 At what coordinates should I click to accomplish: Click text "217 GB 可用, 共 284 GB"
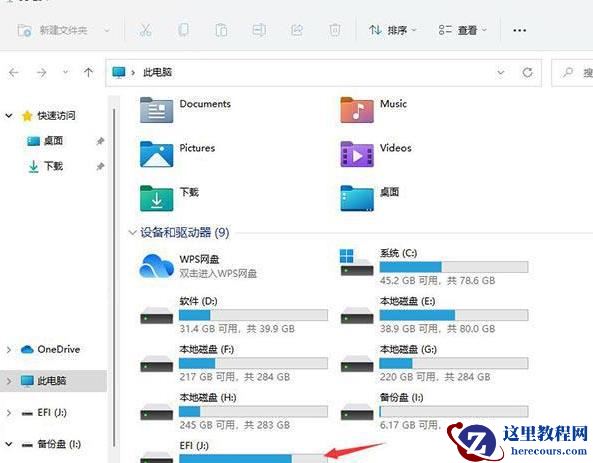[x=235, y=377]
